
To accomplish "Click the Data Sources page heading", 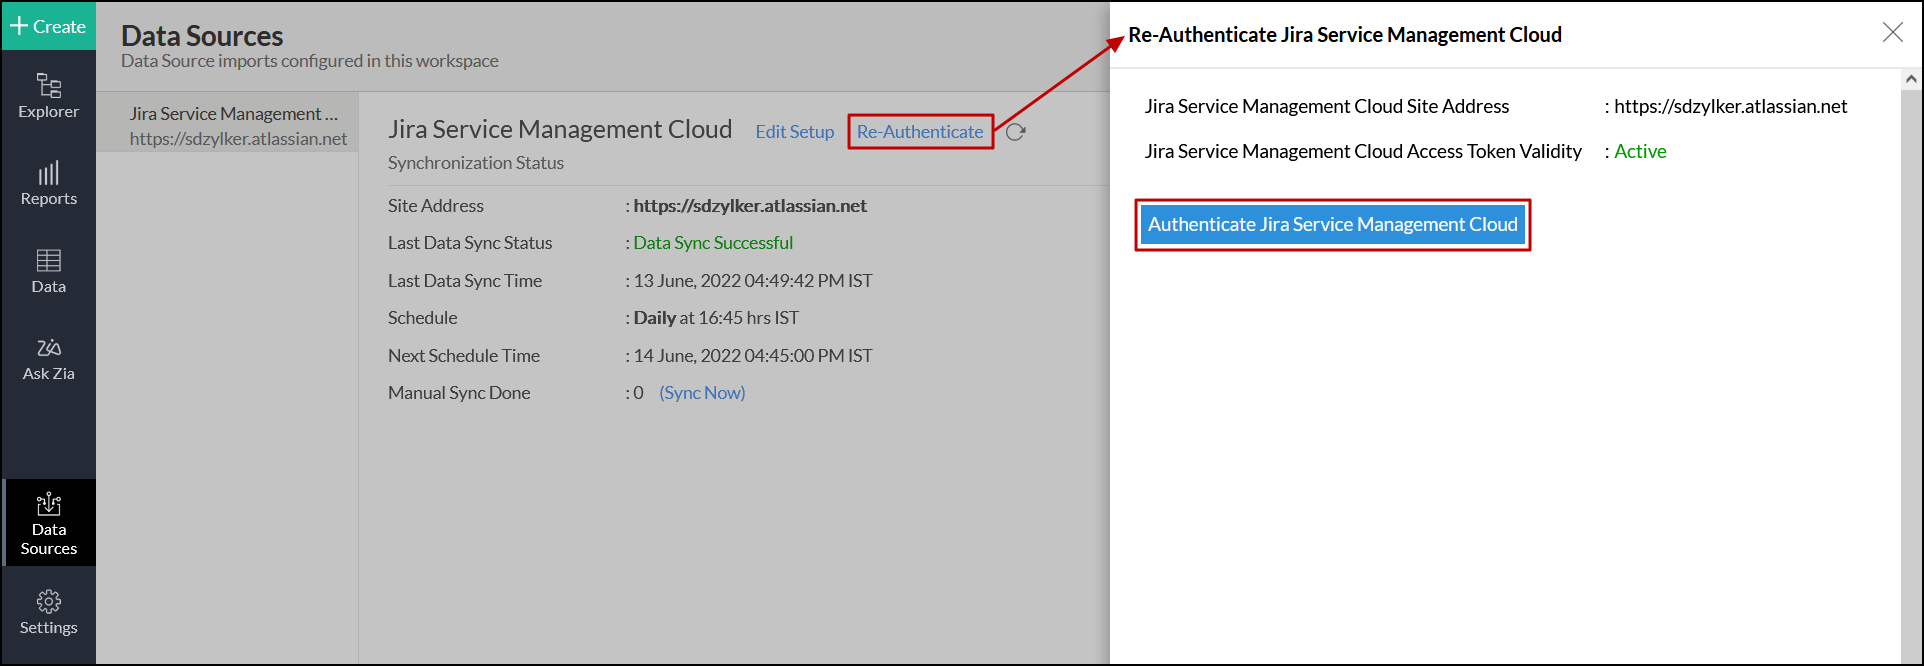I will [x=202, y=36].
